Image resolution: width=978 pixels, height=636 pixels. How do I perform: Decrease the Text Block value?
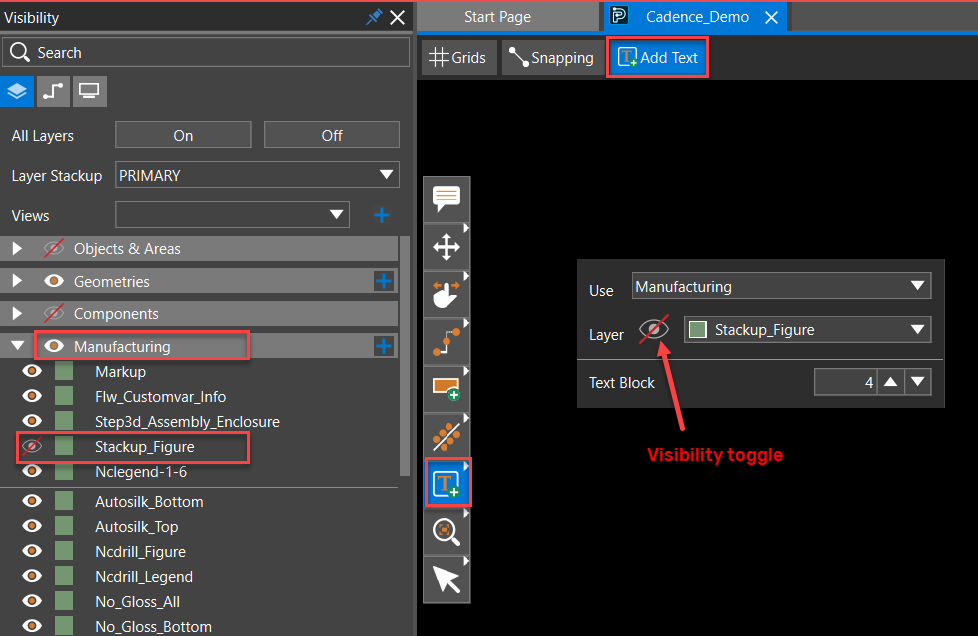pos(917,382)
